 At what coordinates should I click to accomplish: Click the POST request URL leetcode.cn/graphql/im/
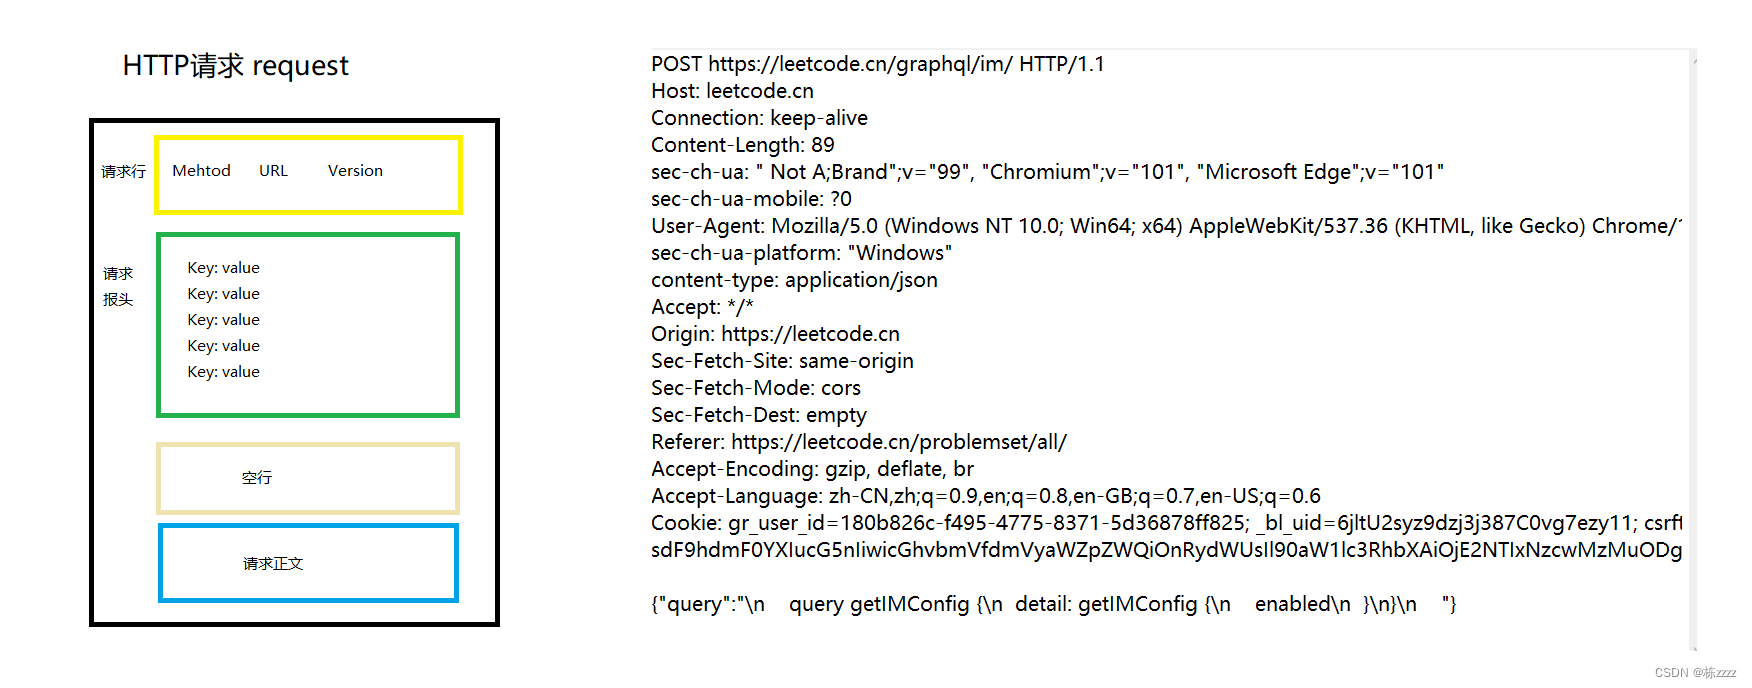[x=859, y=64]
